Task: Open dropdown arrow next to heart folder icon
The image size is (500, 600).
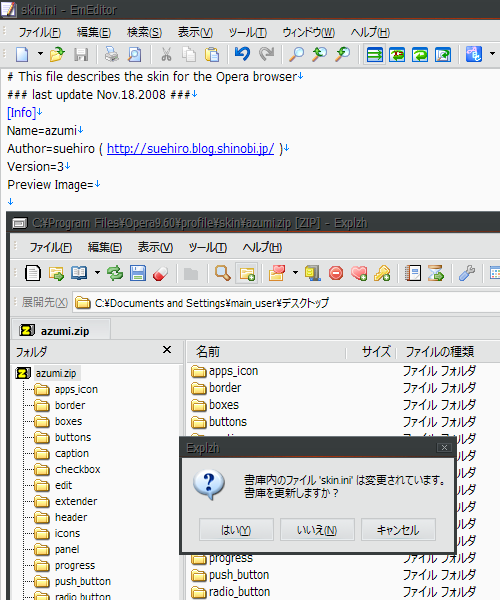Action: [x=295, y=273]
